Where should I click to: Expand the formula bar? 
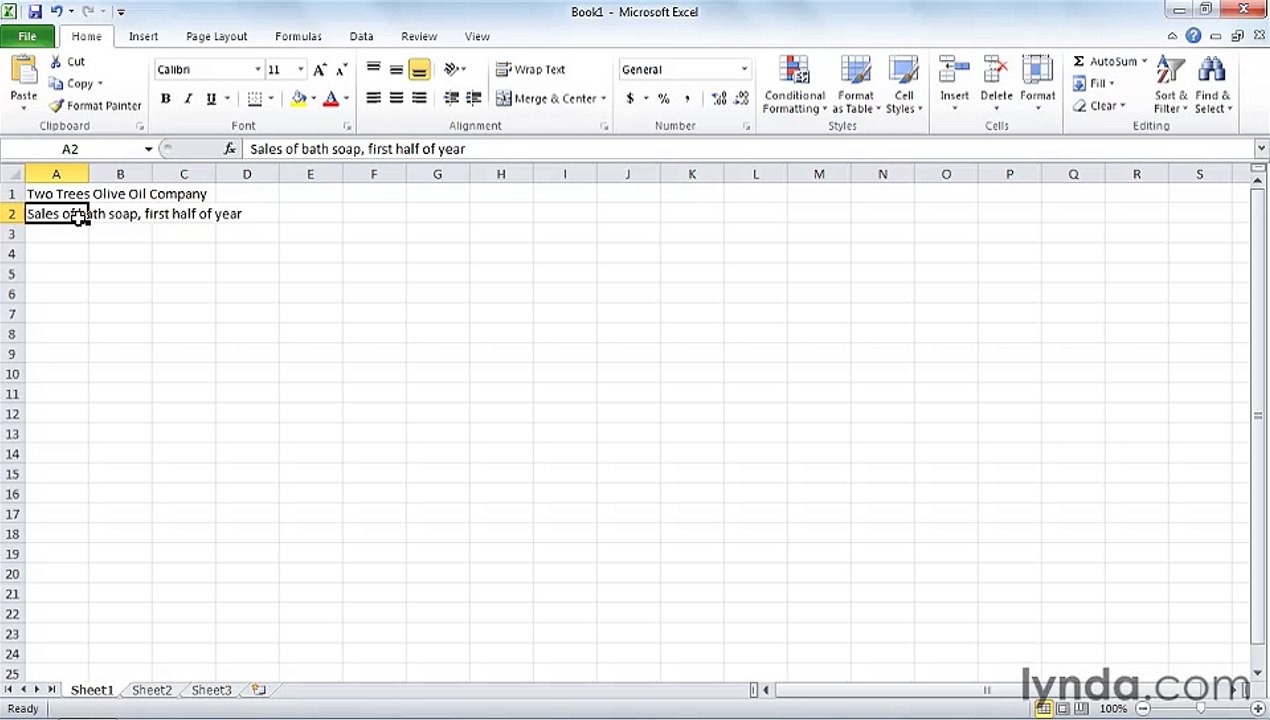click(x=1261, y=149)
